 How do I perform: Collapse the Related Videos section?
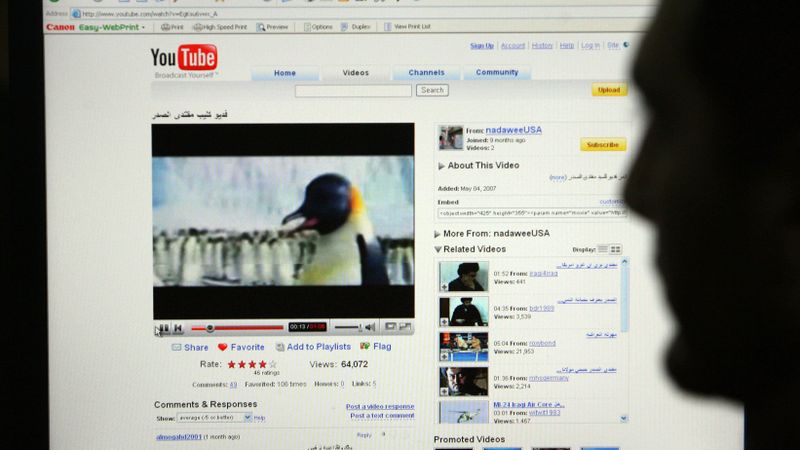[470, 249]
